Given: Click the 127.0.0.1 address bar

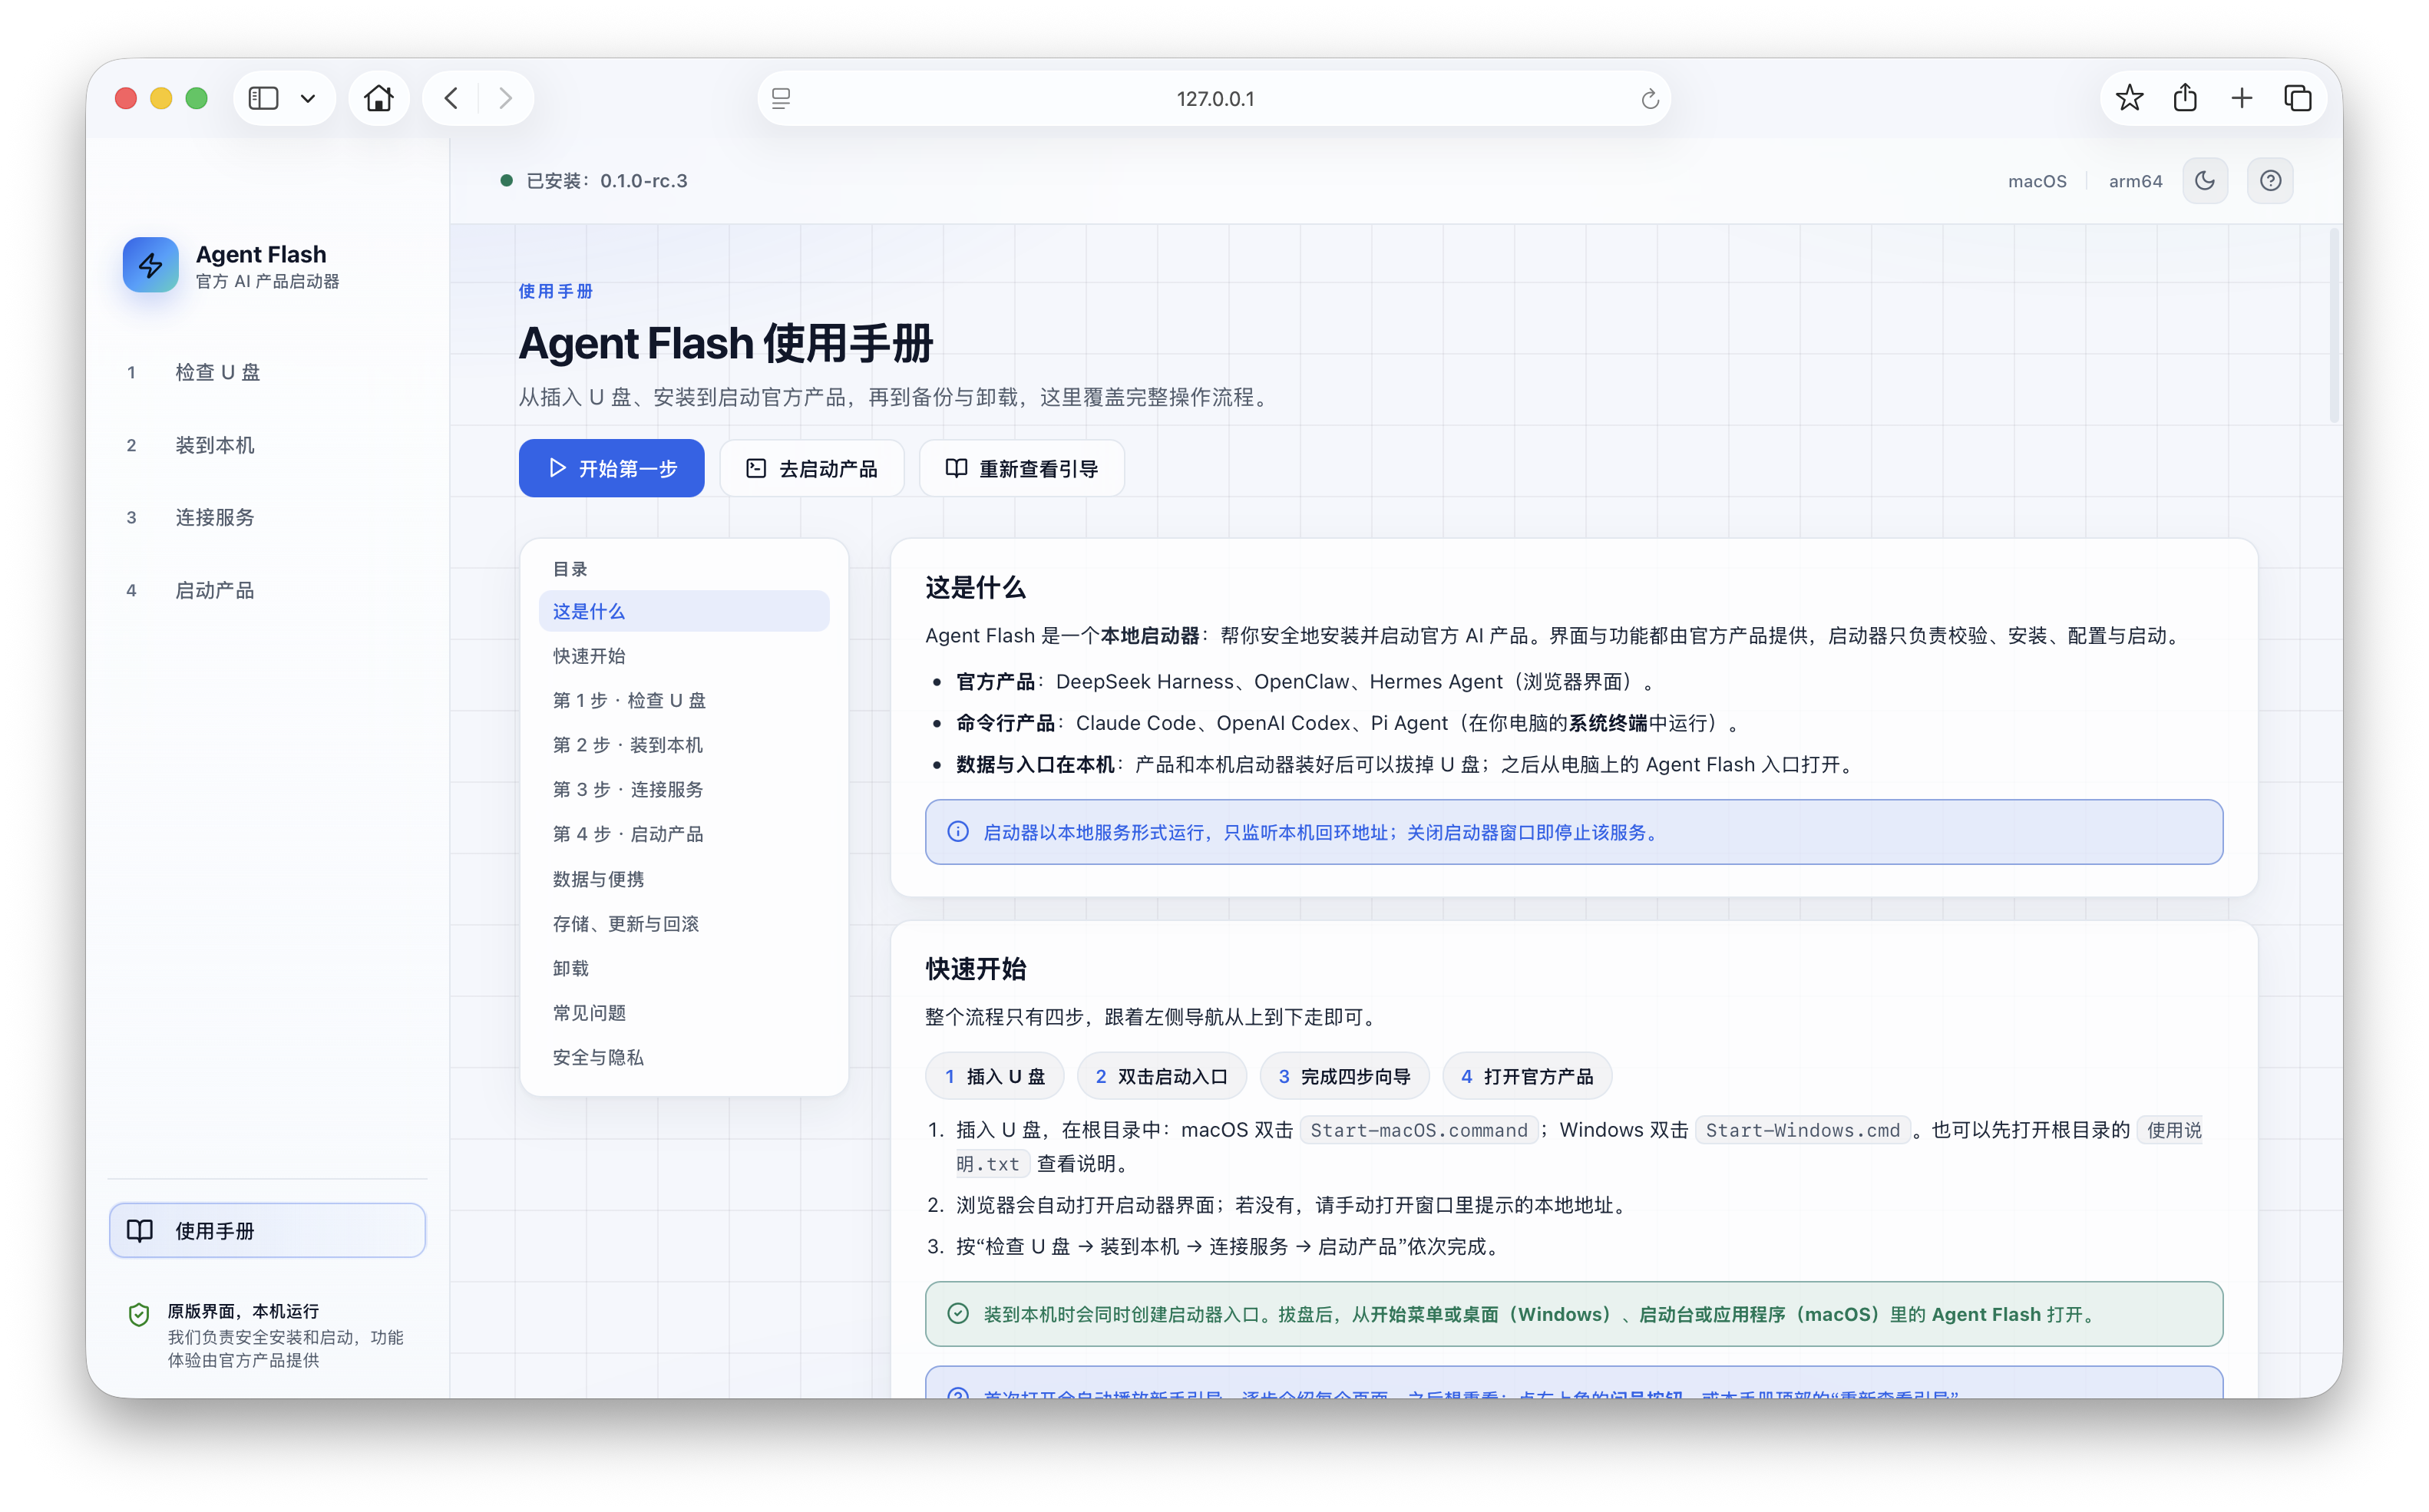Looking at the screenshot, I should (1214, 98).
